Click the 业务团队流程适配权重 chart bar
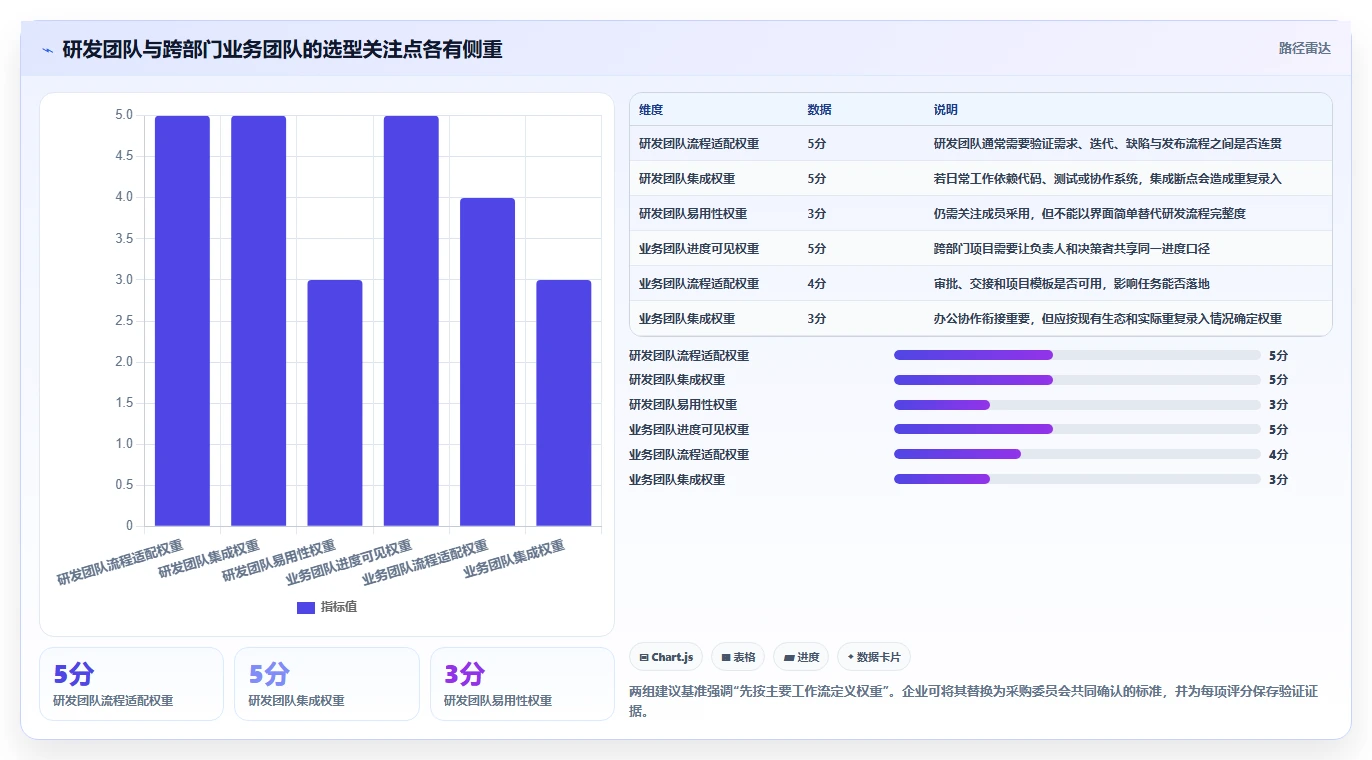1372x760 pixels. pos(487,362)
